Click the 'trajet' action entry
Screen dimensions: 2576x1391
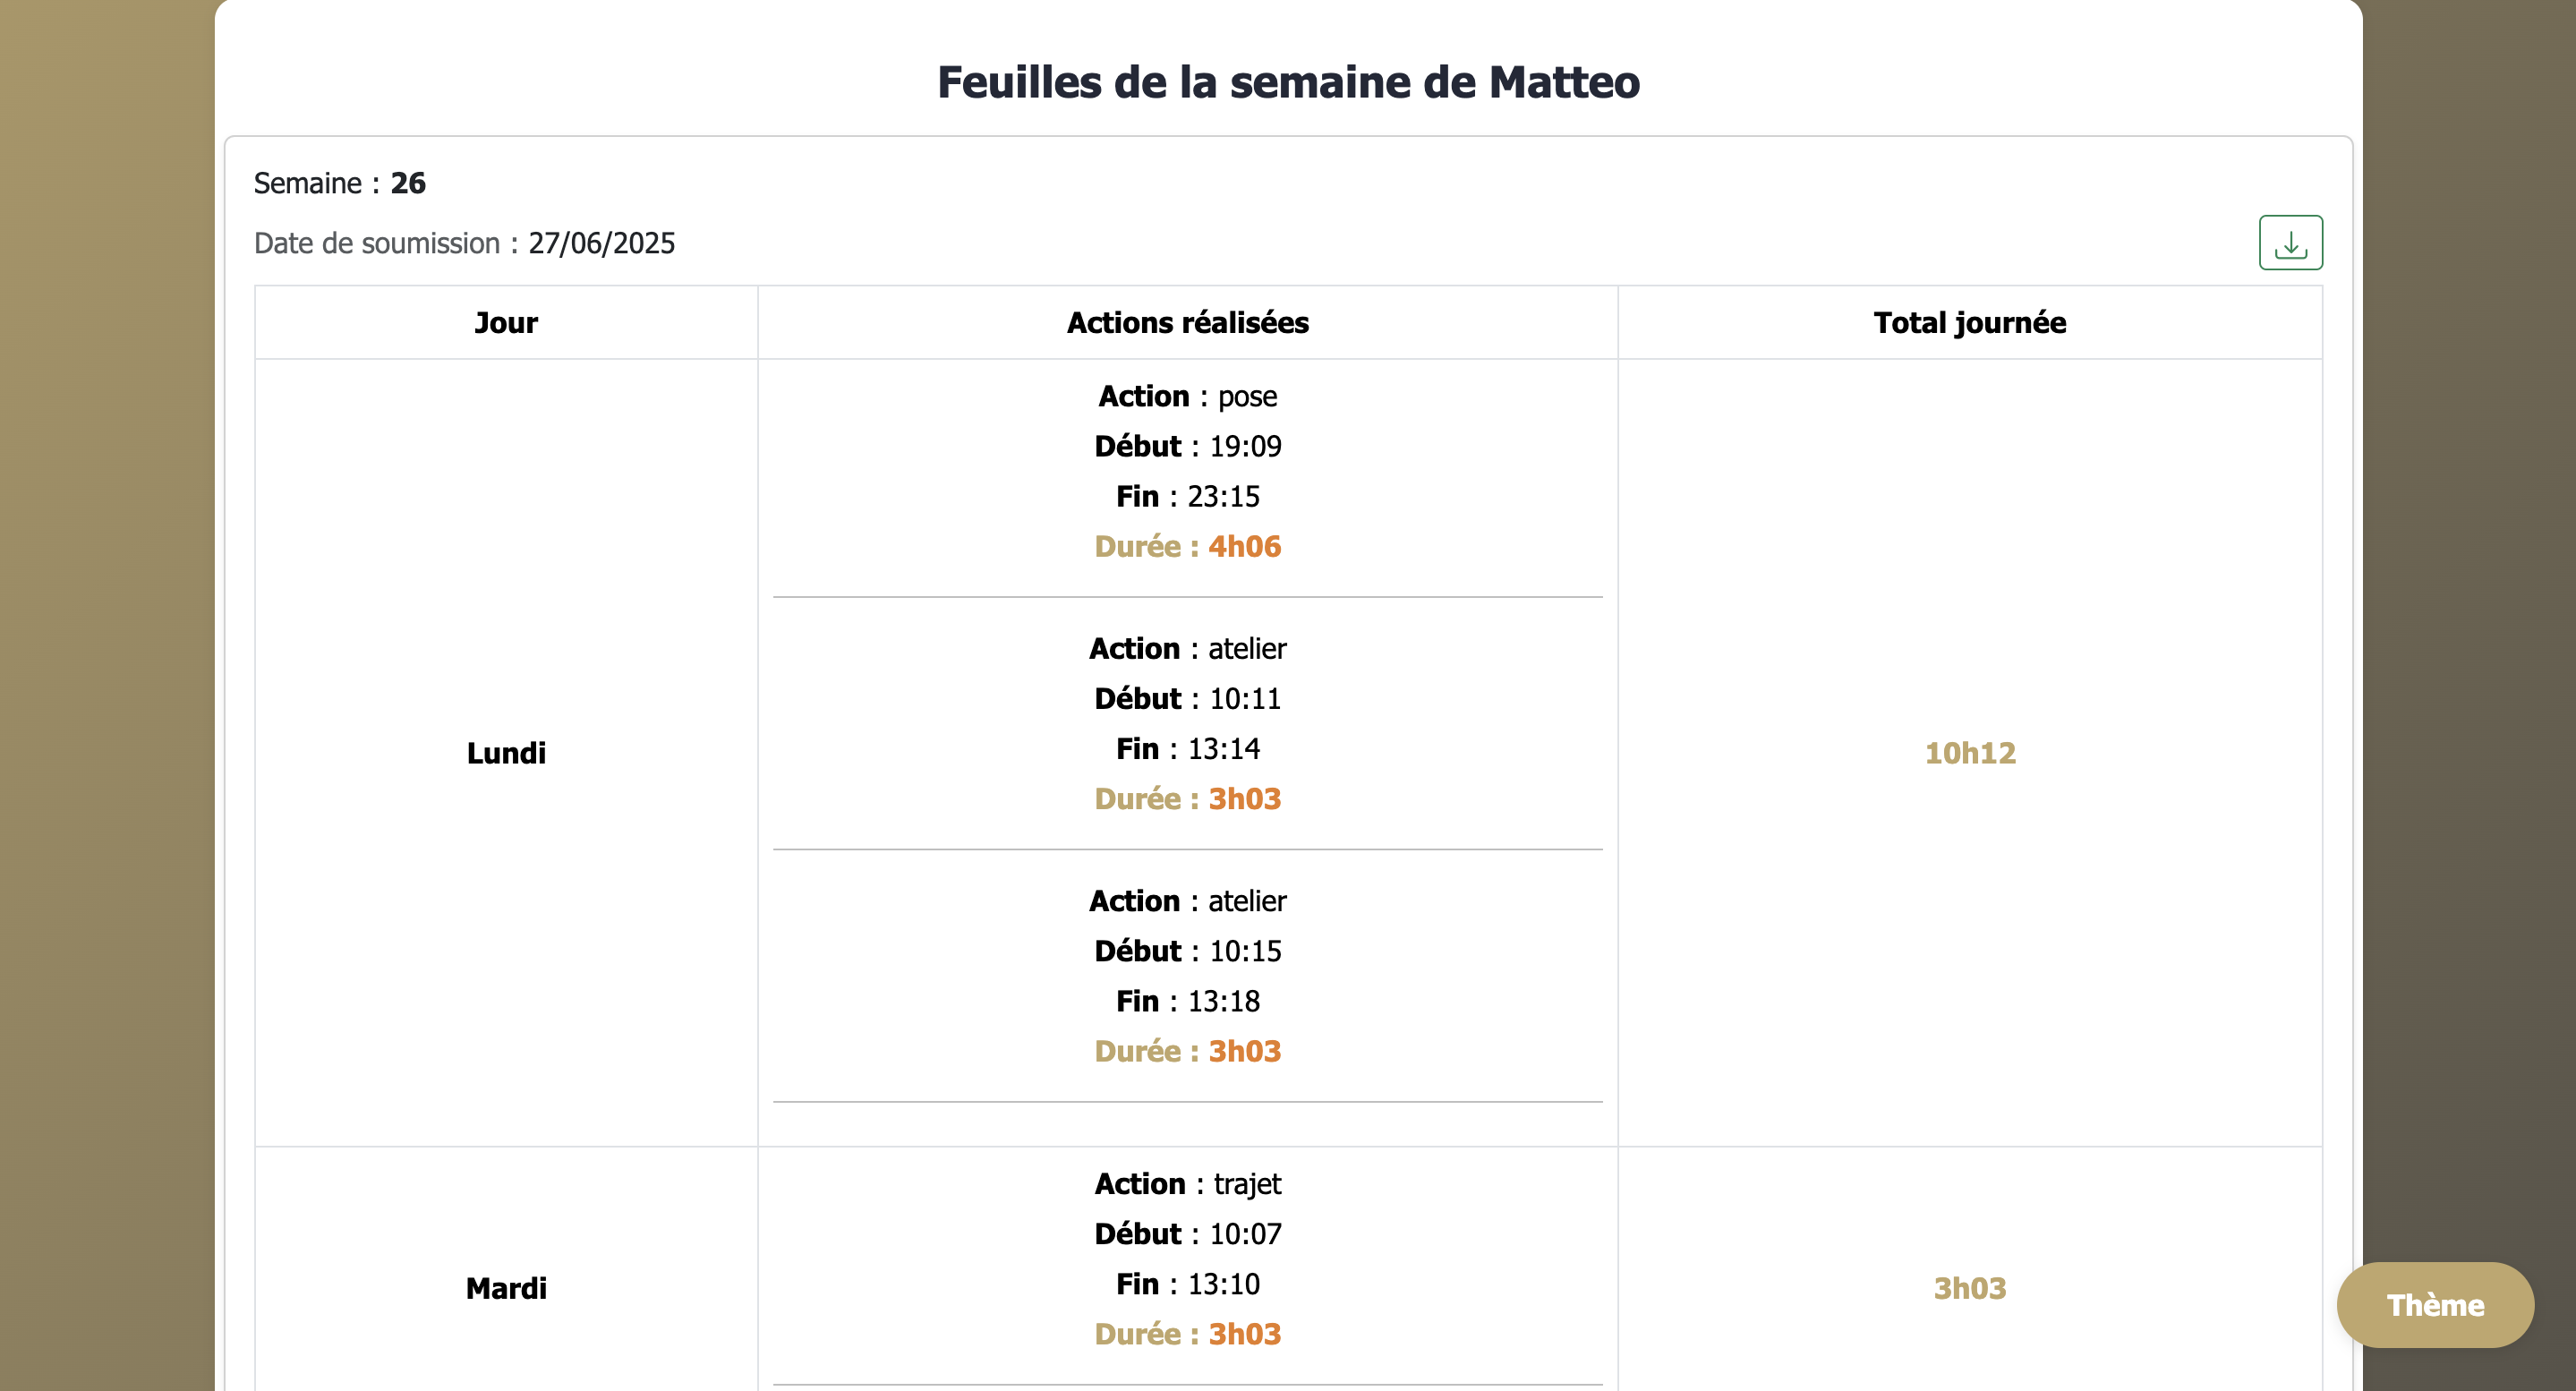pyautogui.click(x=1247, y=1184)
